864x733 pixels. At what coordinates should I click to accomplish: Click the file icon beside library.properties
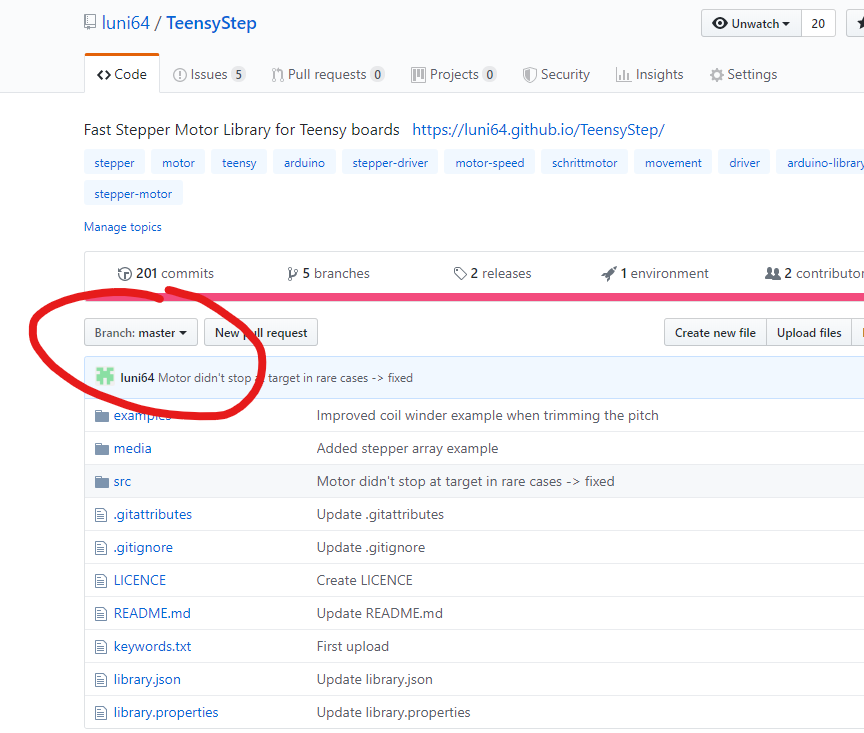pyautogui.click(x=101, y=713)
